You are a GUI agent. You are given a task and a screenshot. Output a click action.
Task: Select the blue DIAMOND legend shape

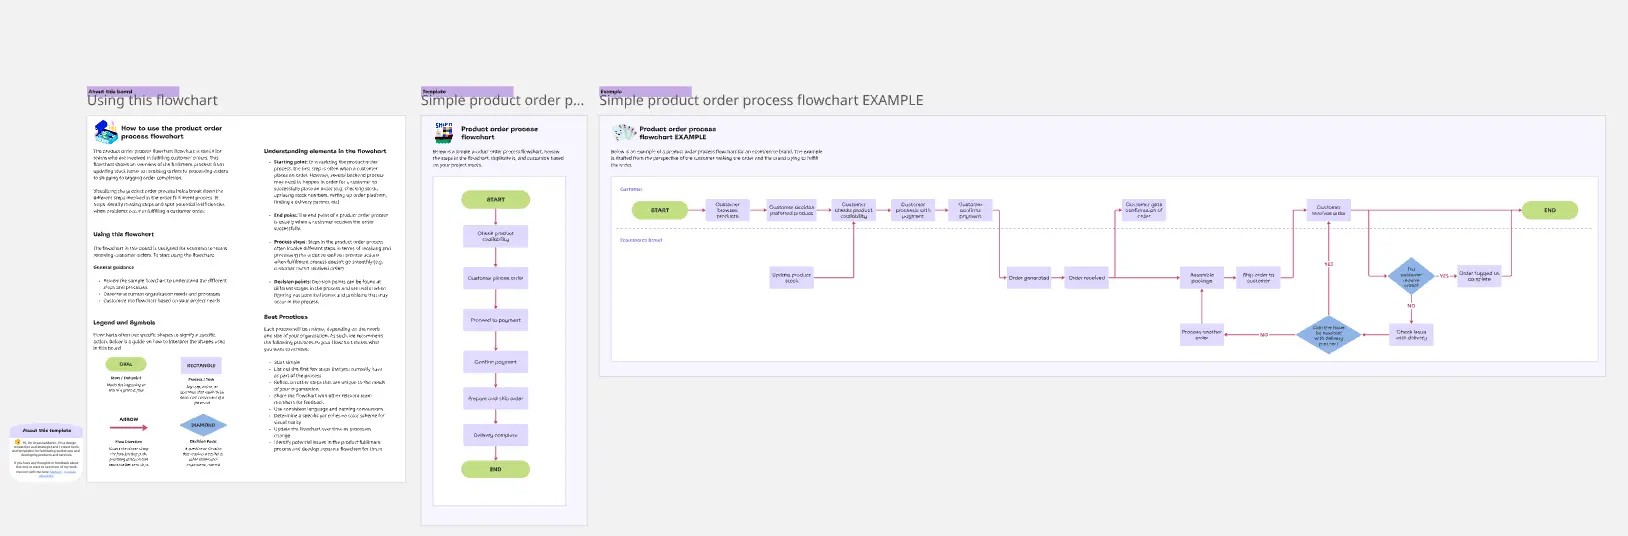pos(203,425)
